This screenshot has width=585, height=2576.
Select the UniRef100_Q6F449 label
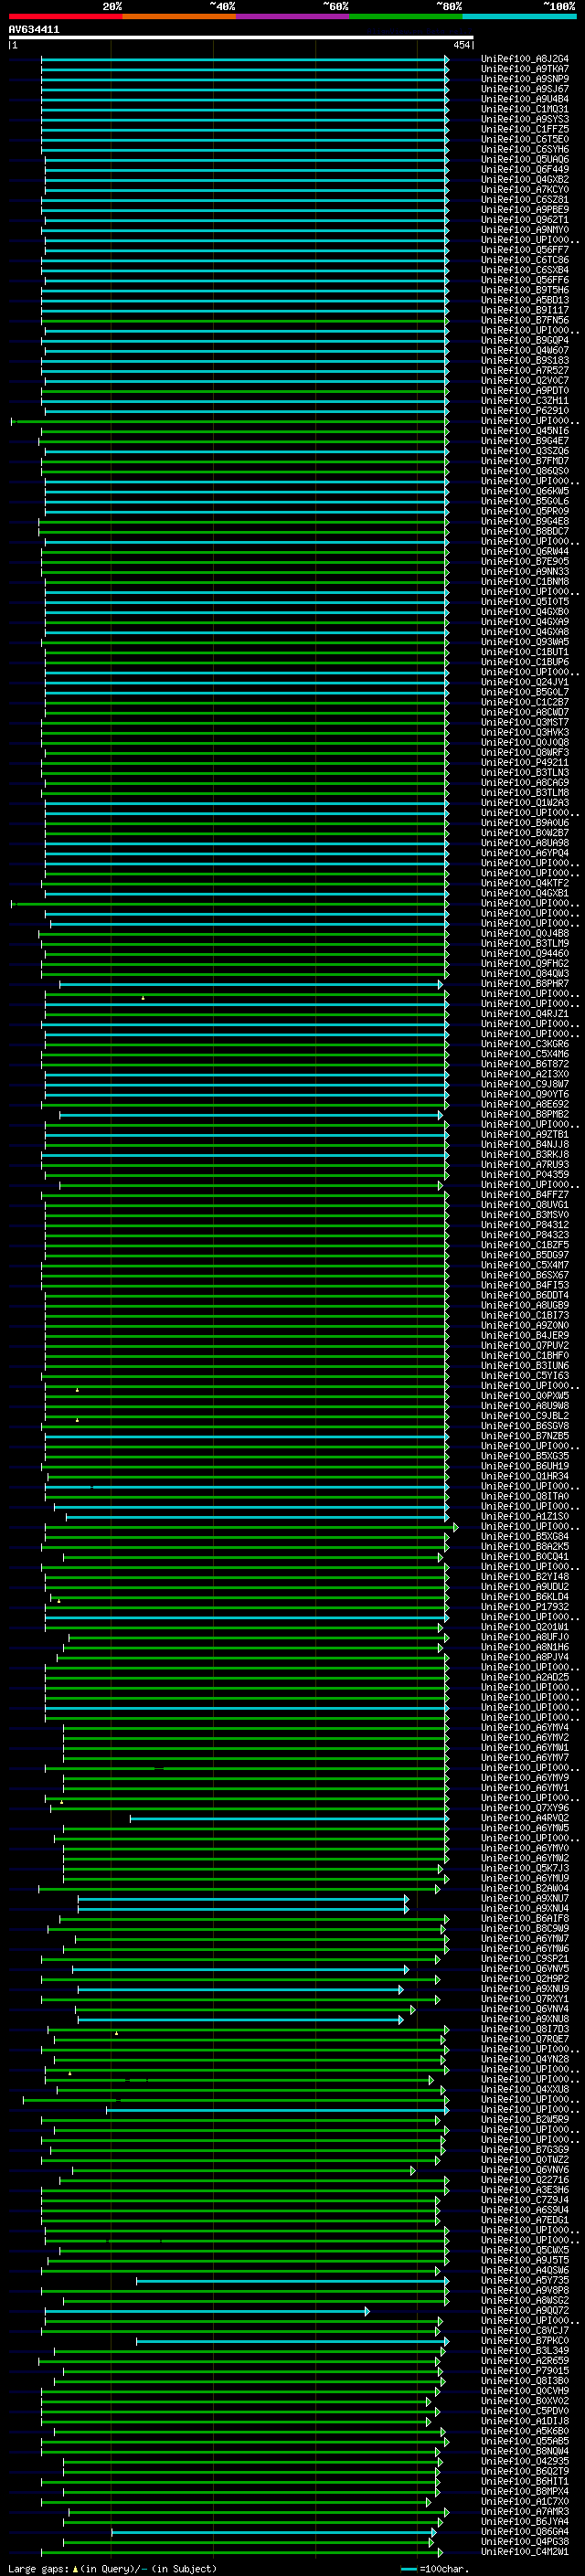point(525,170)
